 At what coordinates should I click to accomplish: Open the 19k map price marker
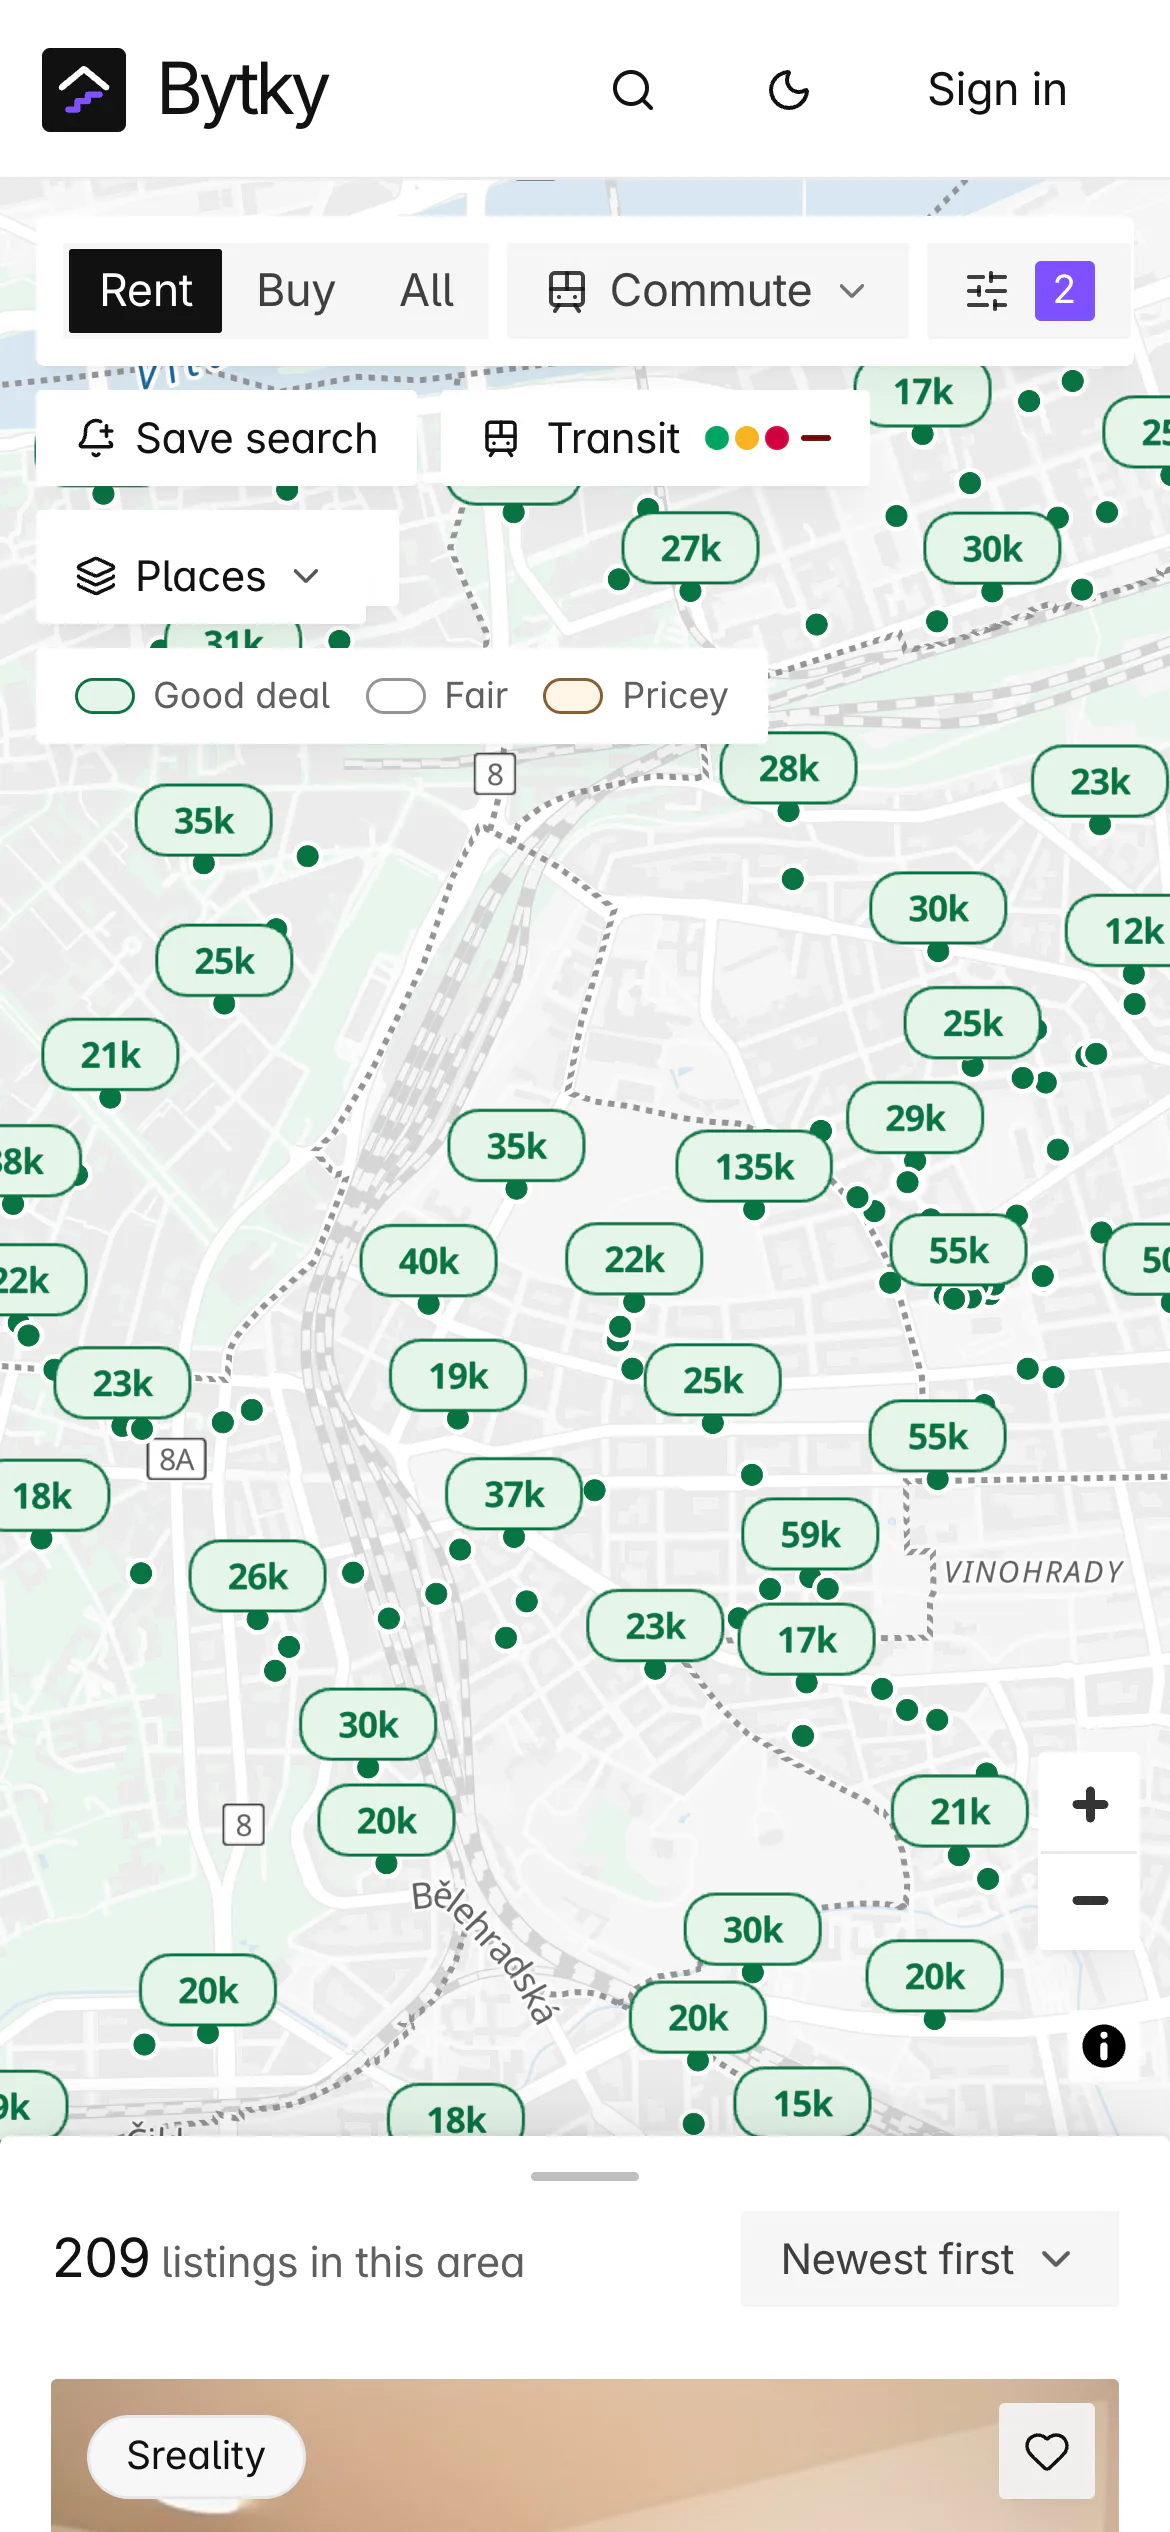click(458, 1376)
